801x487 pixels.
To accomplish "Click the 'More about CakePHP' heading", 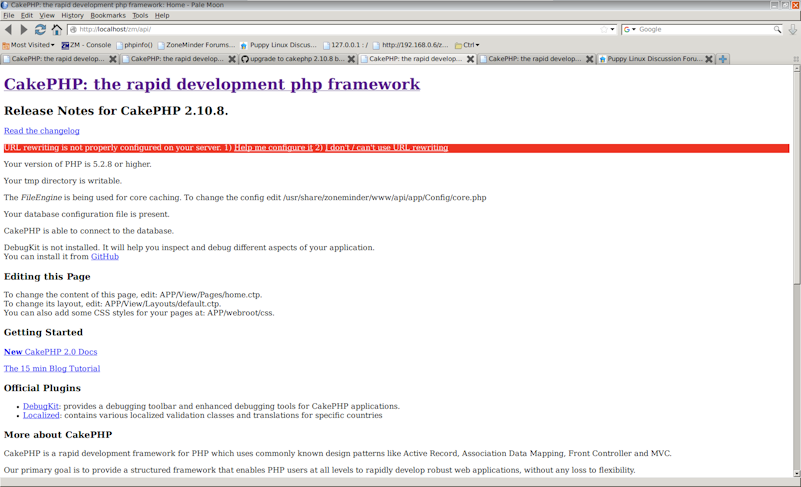I will click(58, 434).
